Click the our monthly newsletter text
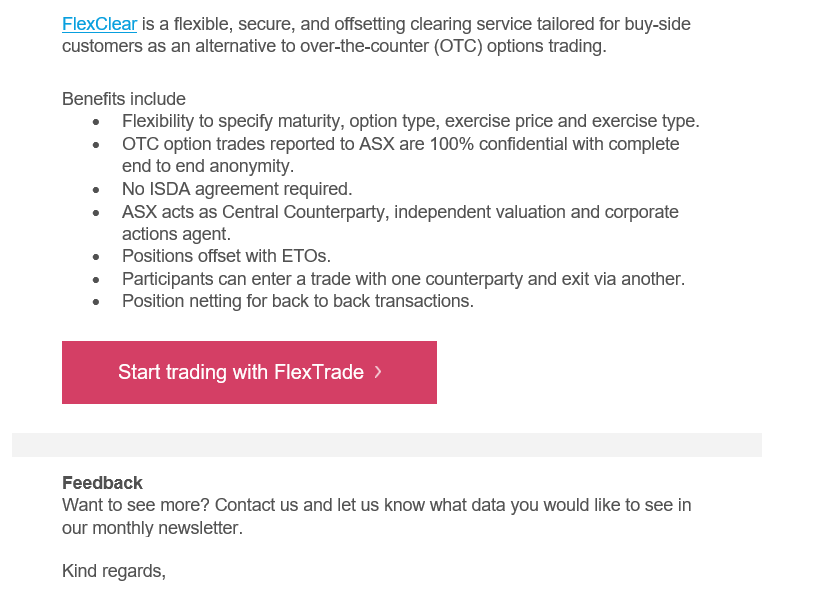The height and width of the screenshot is (591, 827). [152, 528]
